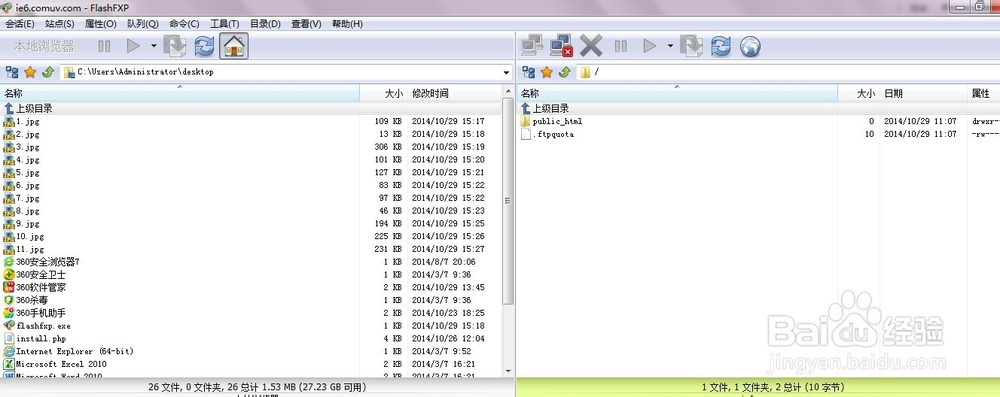
Task: Sort local list by 修改时间 column header
Action: [x=454, y=94]
